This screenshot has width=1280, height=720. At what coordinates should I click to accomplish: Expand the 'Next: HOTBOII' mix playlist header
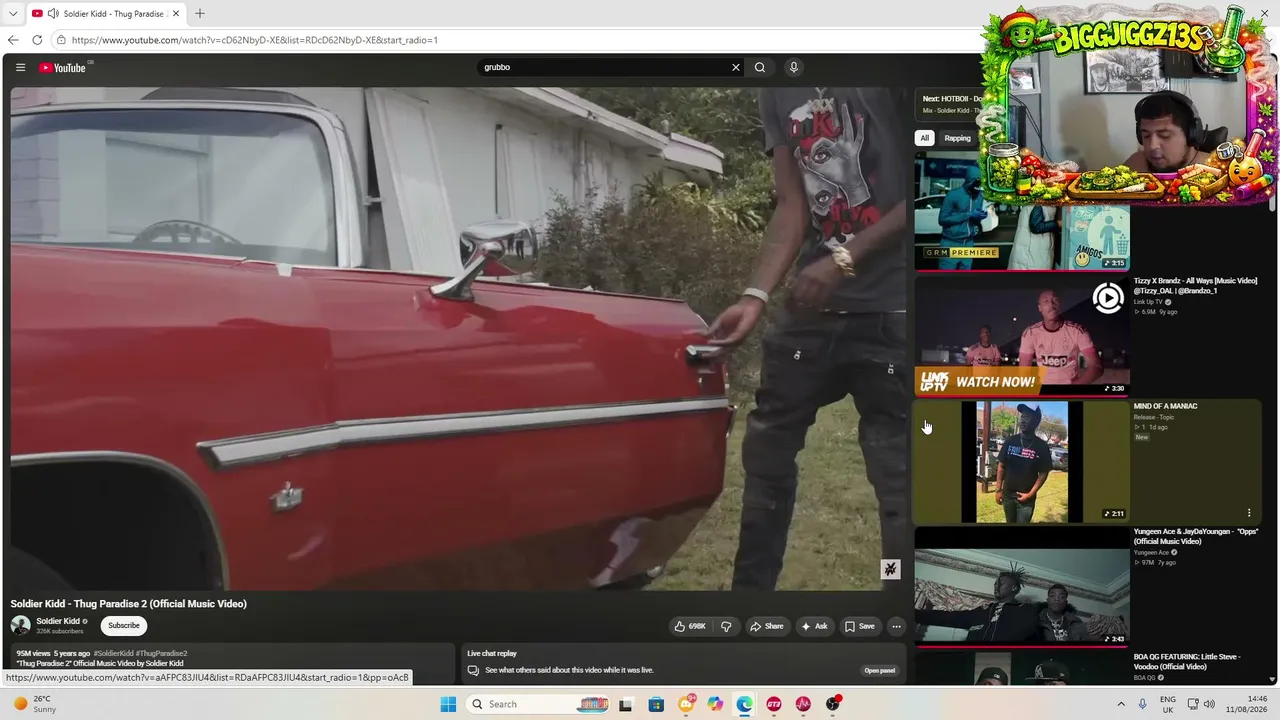coord(950,104)
